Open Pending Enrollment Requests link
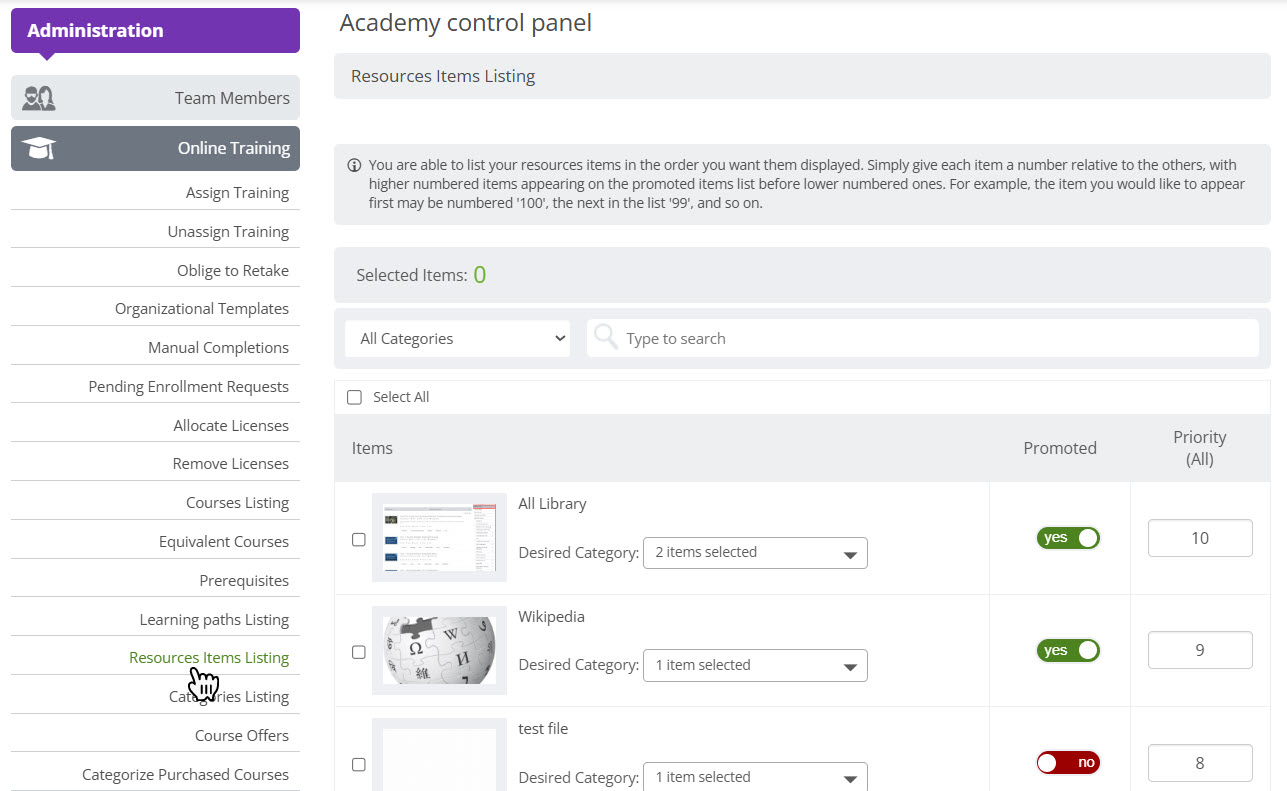The height and width of the screenshot is (791, 1287). (x=188, y=387)
